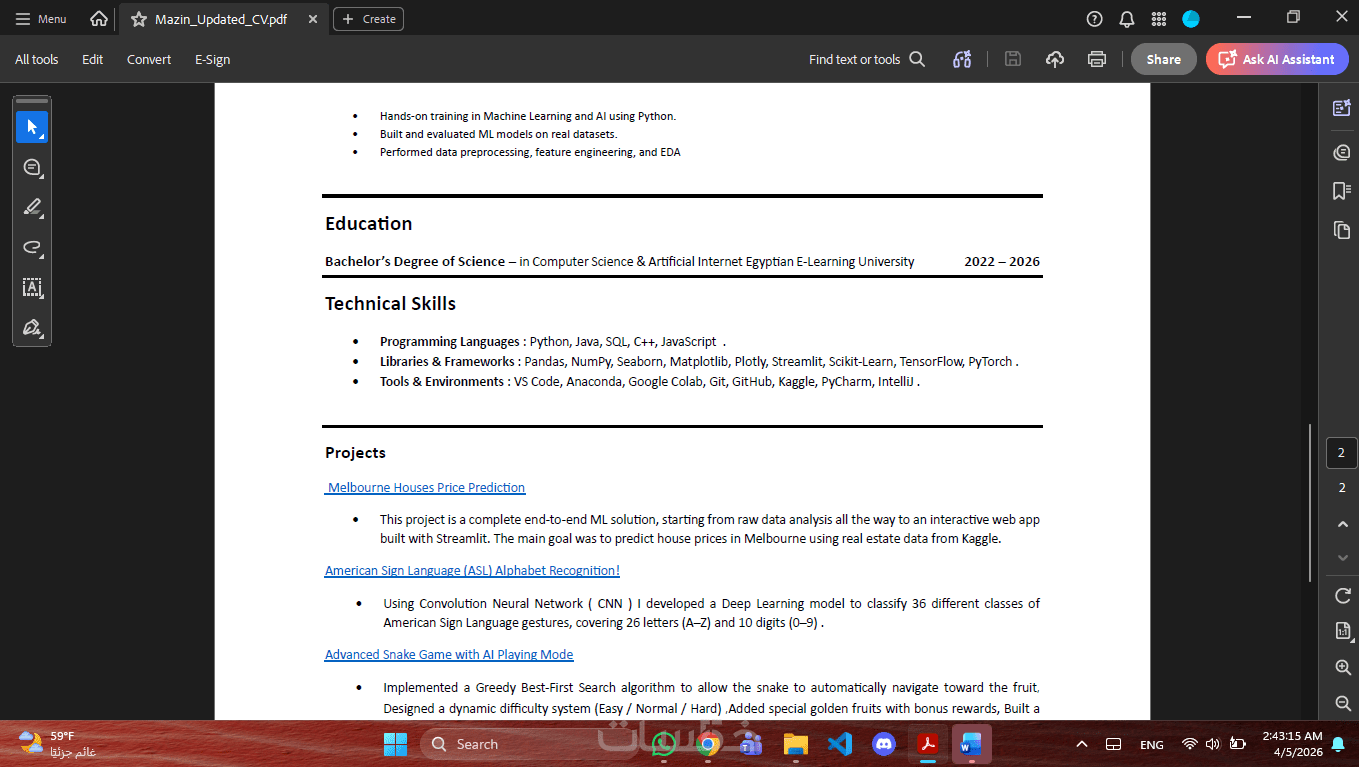Go to the Acrobat Home view

[98, 19]
